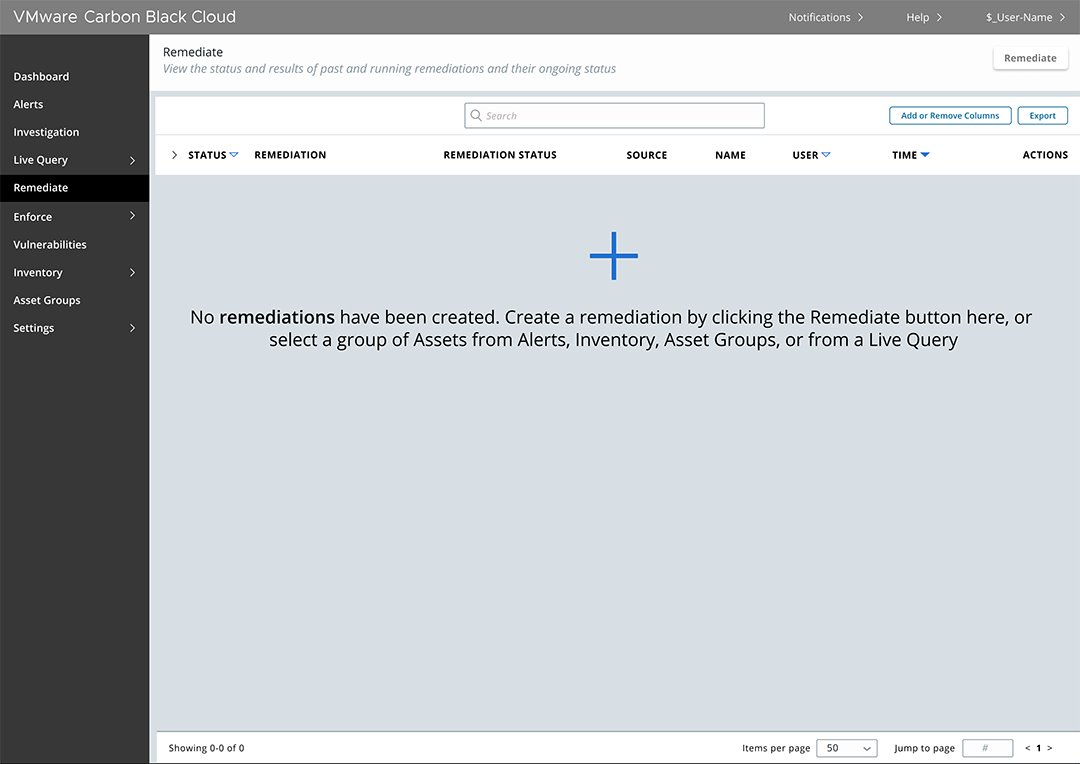The width and height of the screenshot is (1080, 764).
Task: Click the Remediate button at top right
Action: pos(1030,58)
